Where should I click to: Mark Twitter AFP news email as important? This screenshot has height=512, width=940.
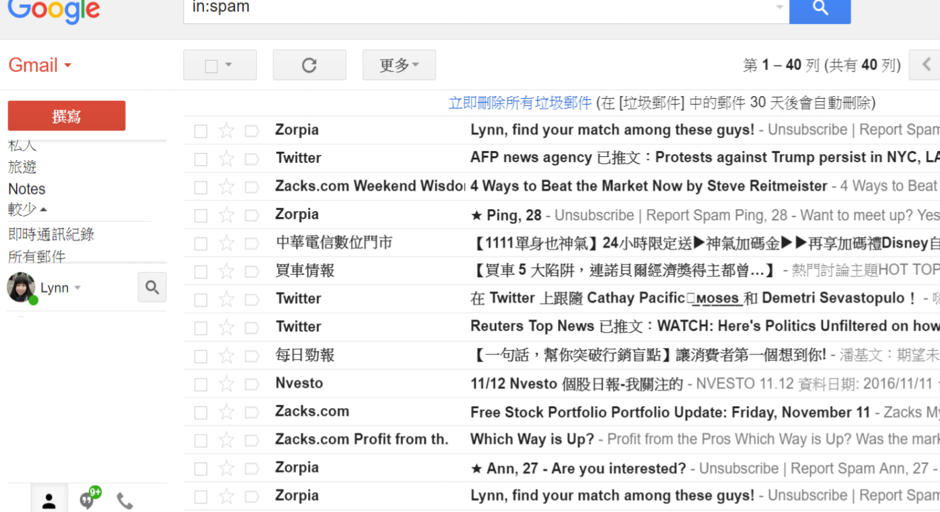pos(252,159)
